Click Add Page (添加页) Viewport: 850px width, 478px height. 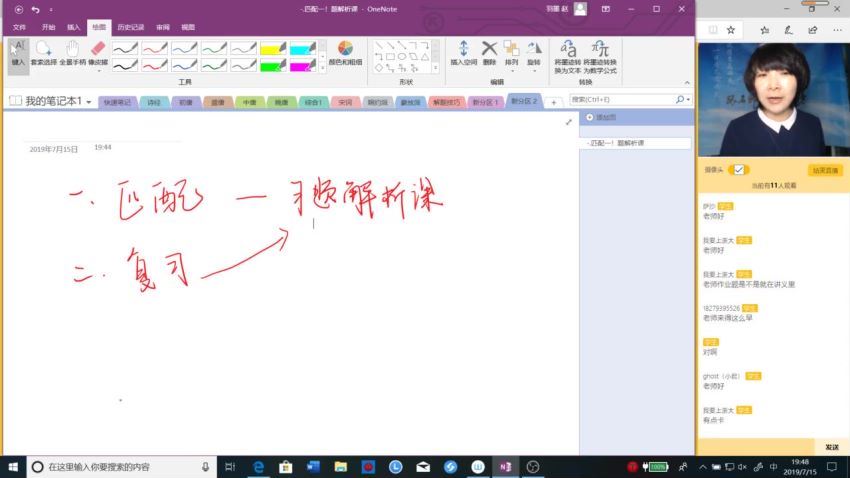pyautogui.click(x=601, y=117)
